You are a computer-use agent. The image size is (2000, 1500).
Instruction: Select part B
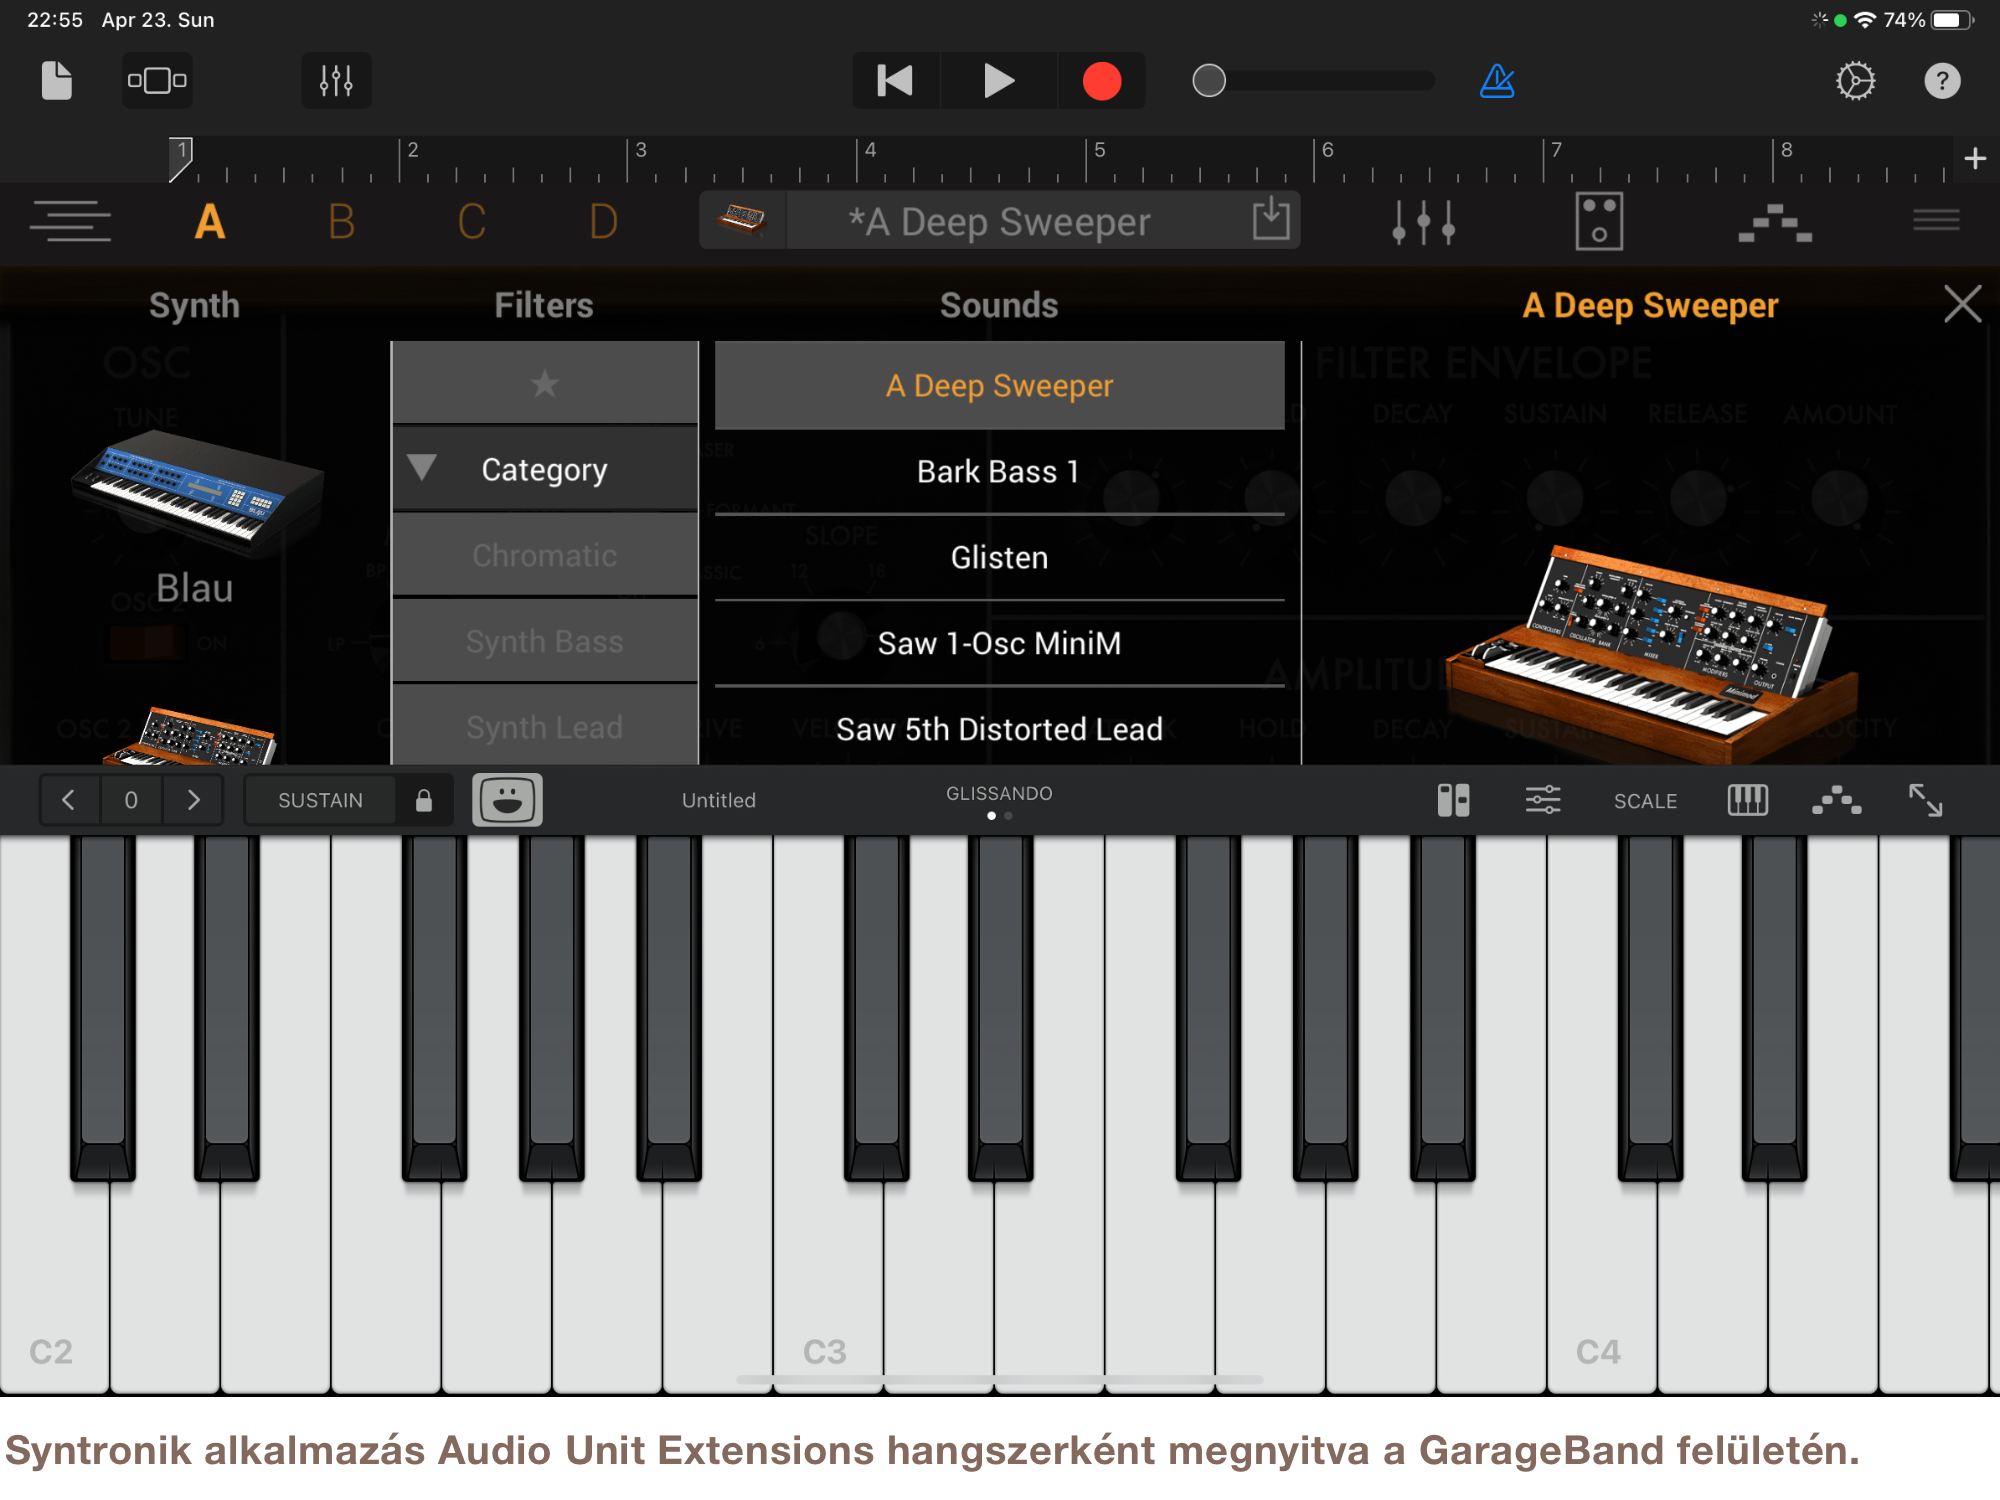(x=341, y=221)
